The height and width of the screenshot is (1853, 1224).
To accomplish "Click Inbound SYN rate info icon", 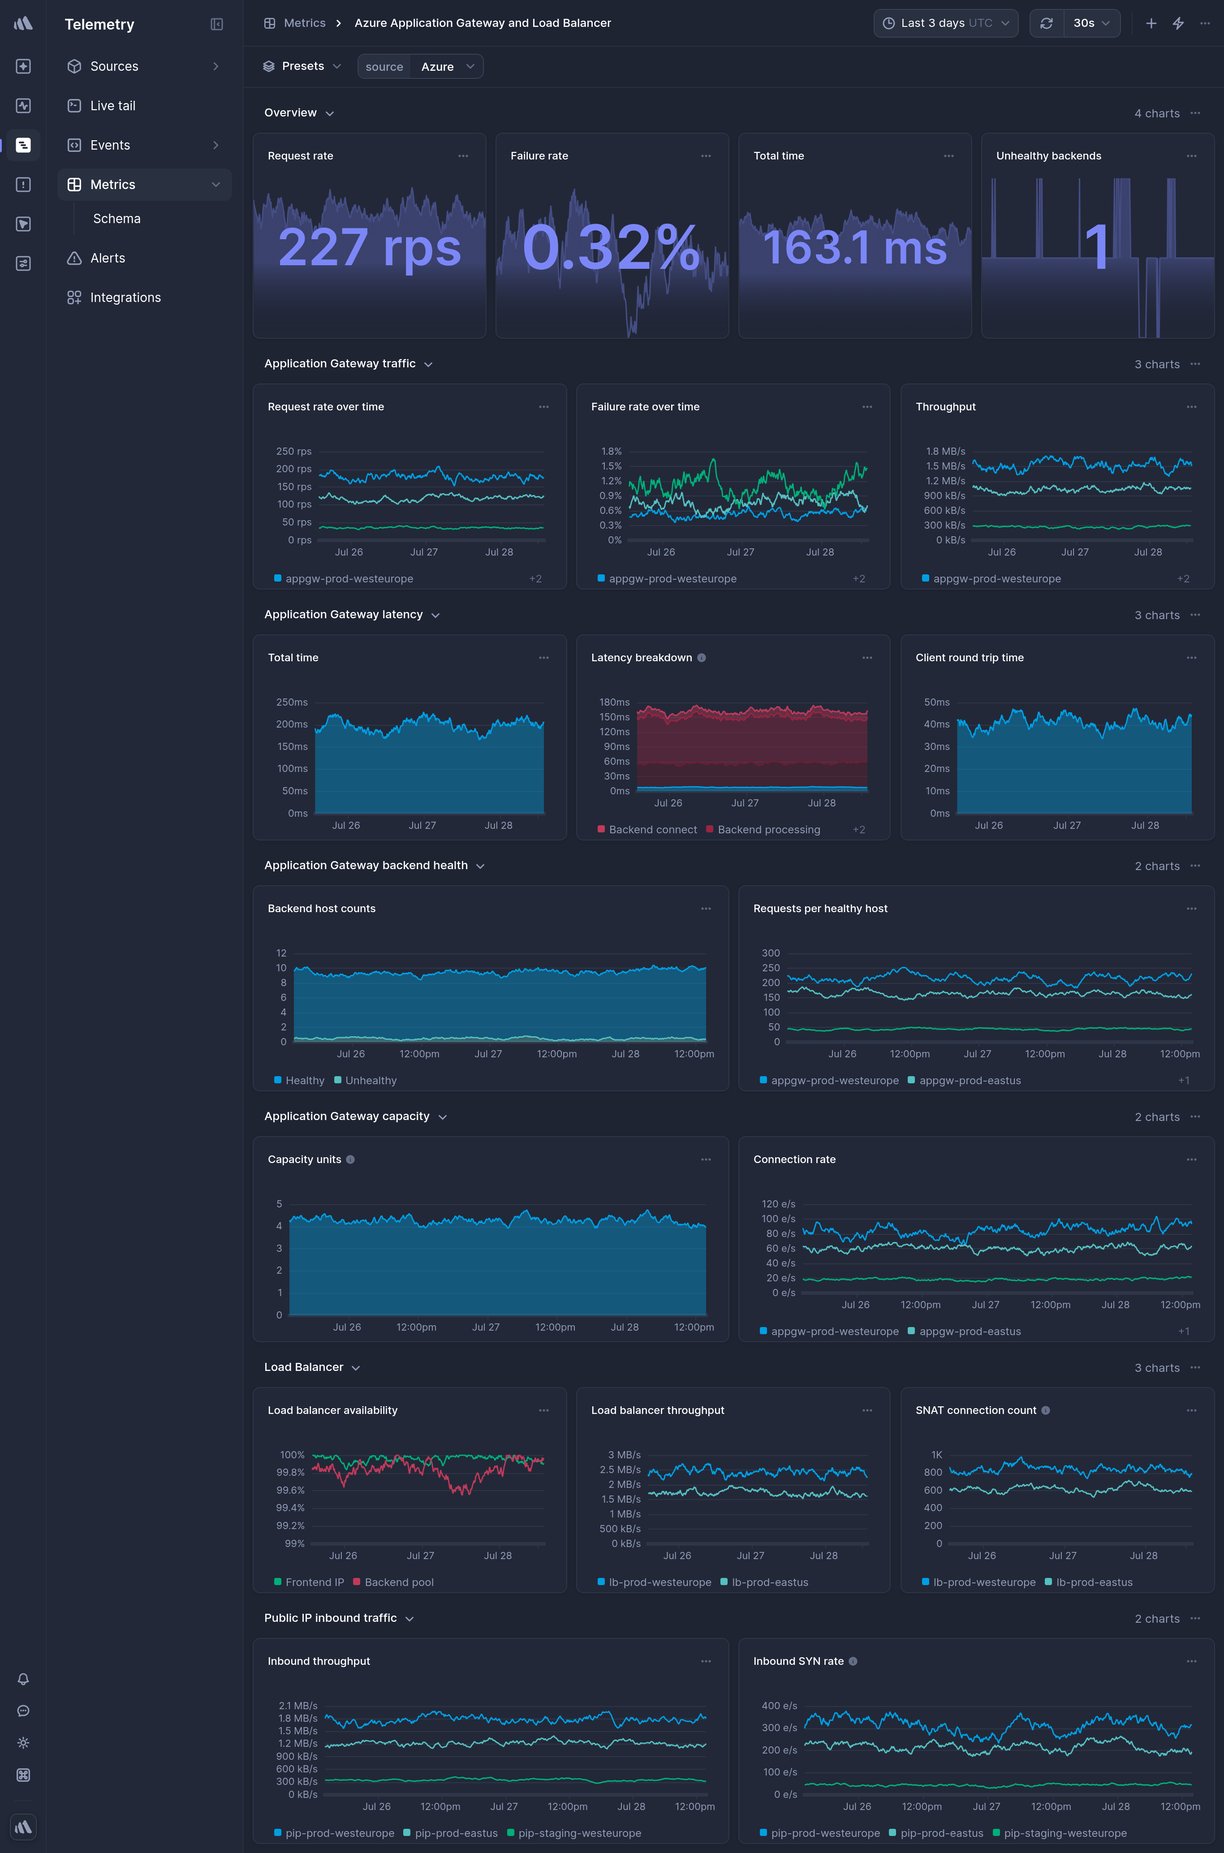I will (x=853, y=1661).
